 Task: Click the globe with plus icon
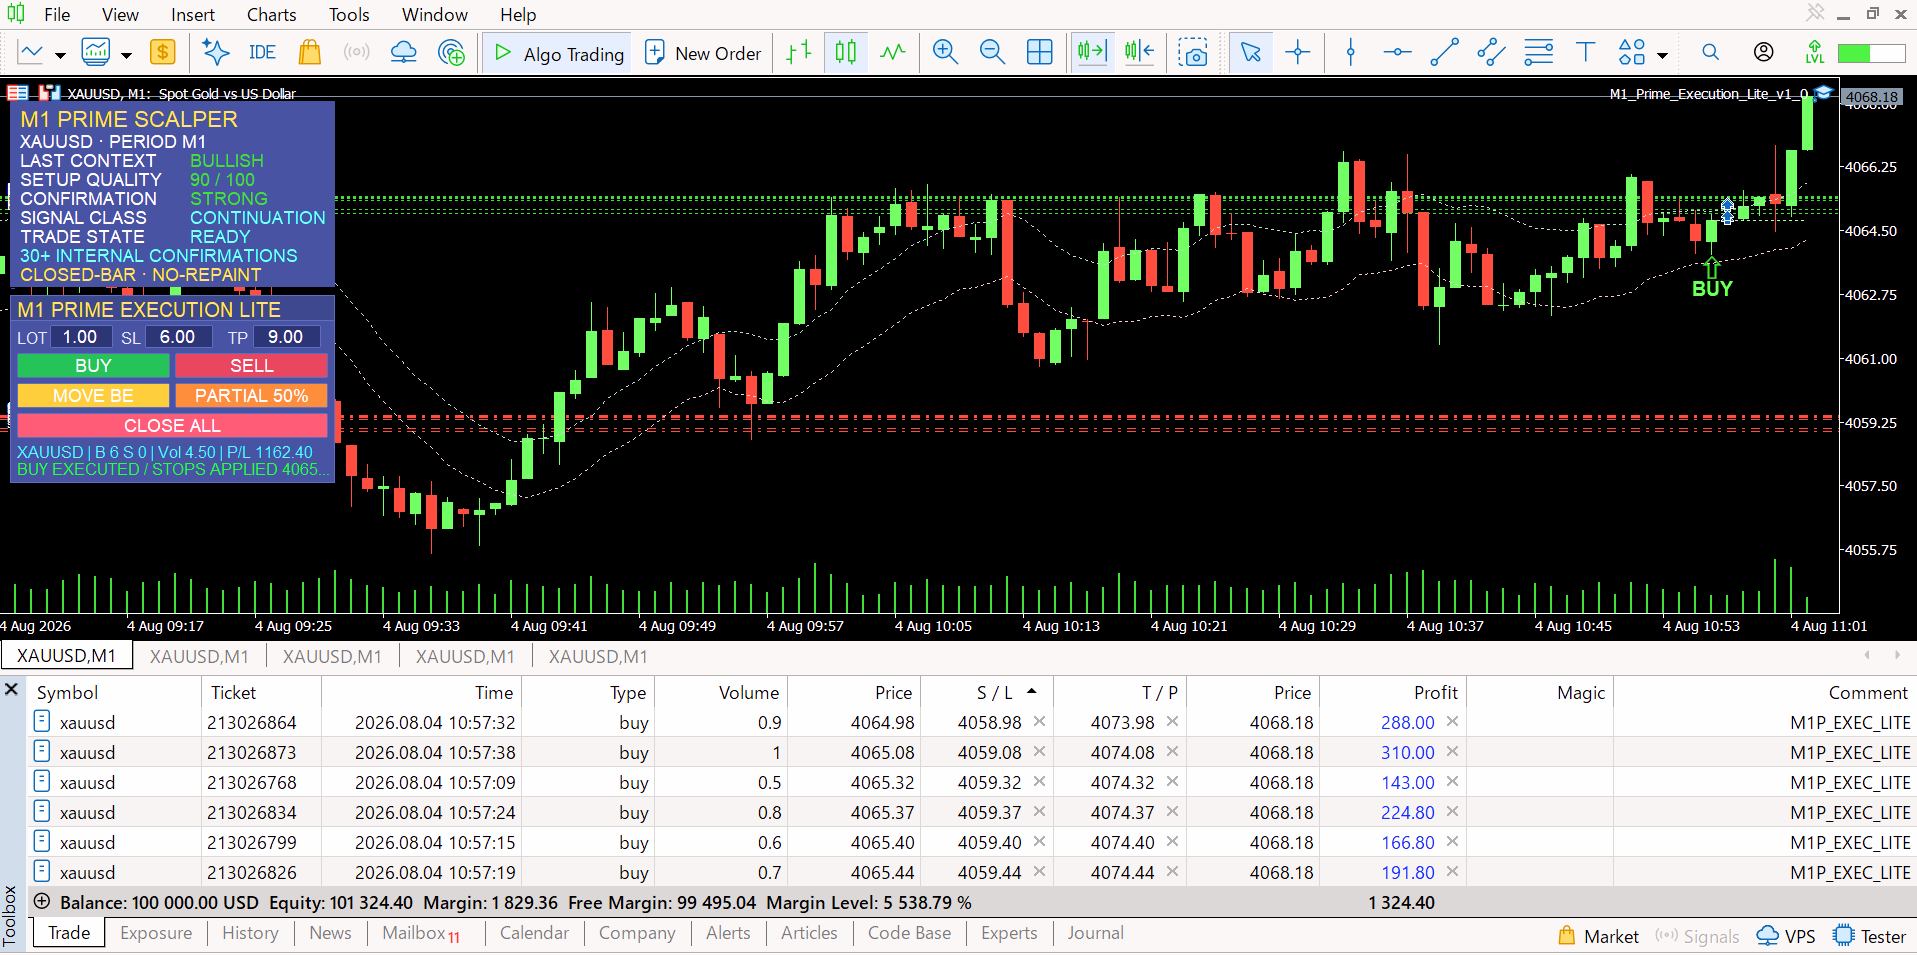point(452,53)
